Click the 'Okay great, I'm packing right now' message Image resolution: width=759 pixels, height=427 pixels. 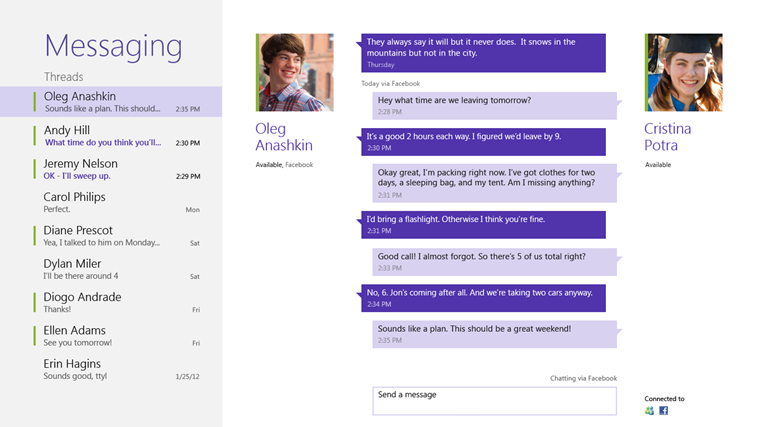tap(494, 183)
